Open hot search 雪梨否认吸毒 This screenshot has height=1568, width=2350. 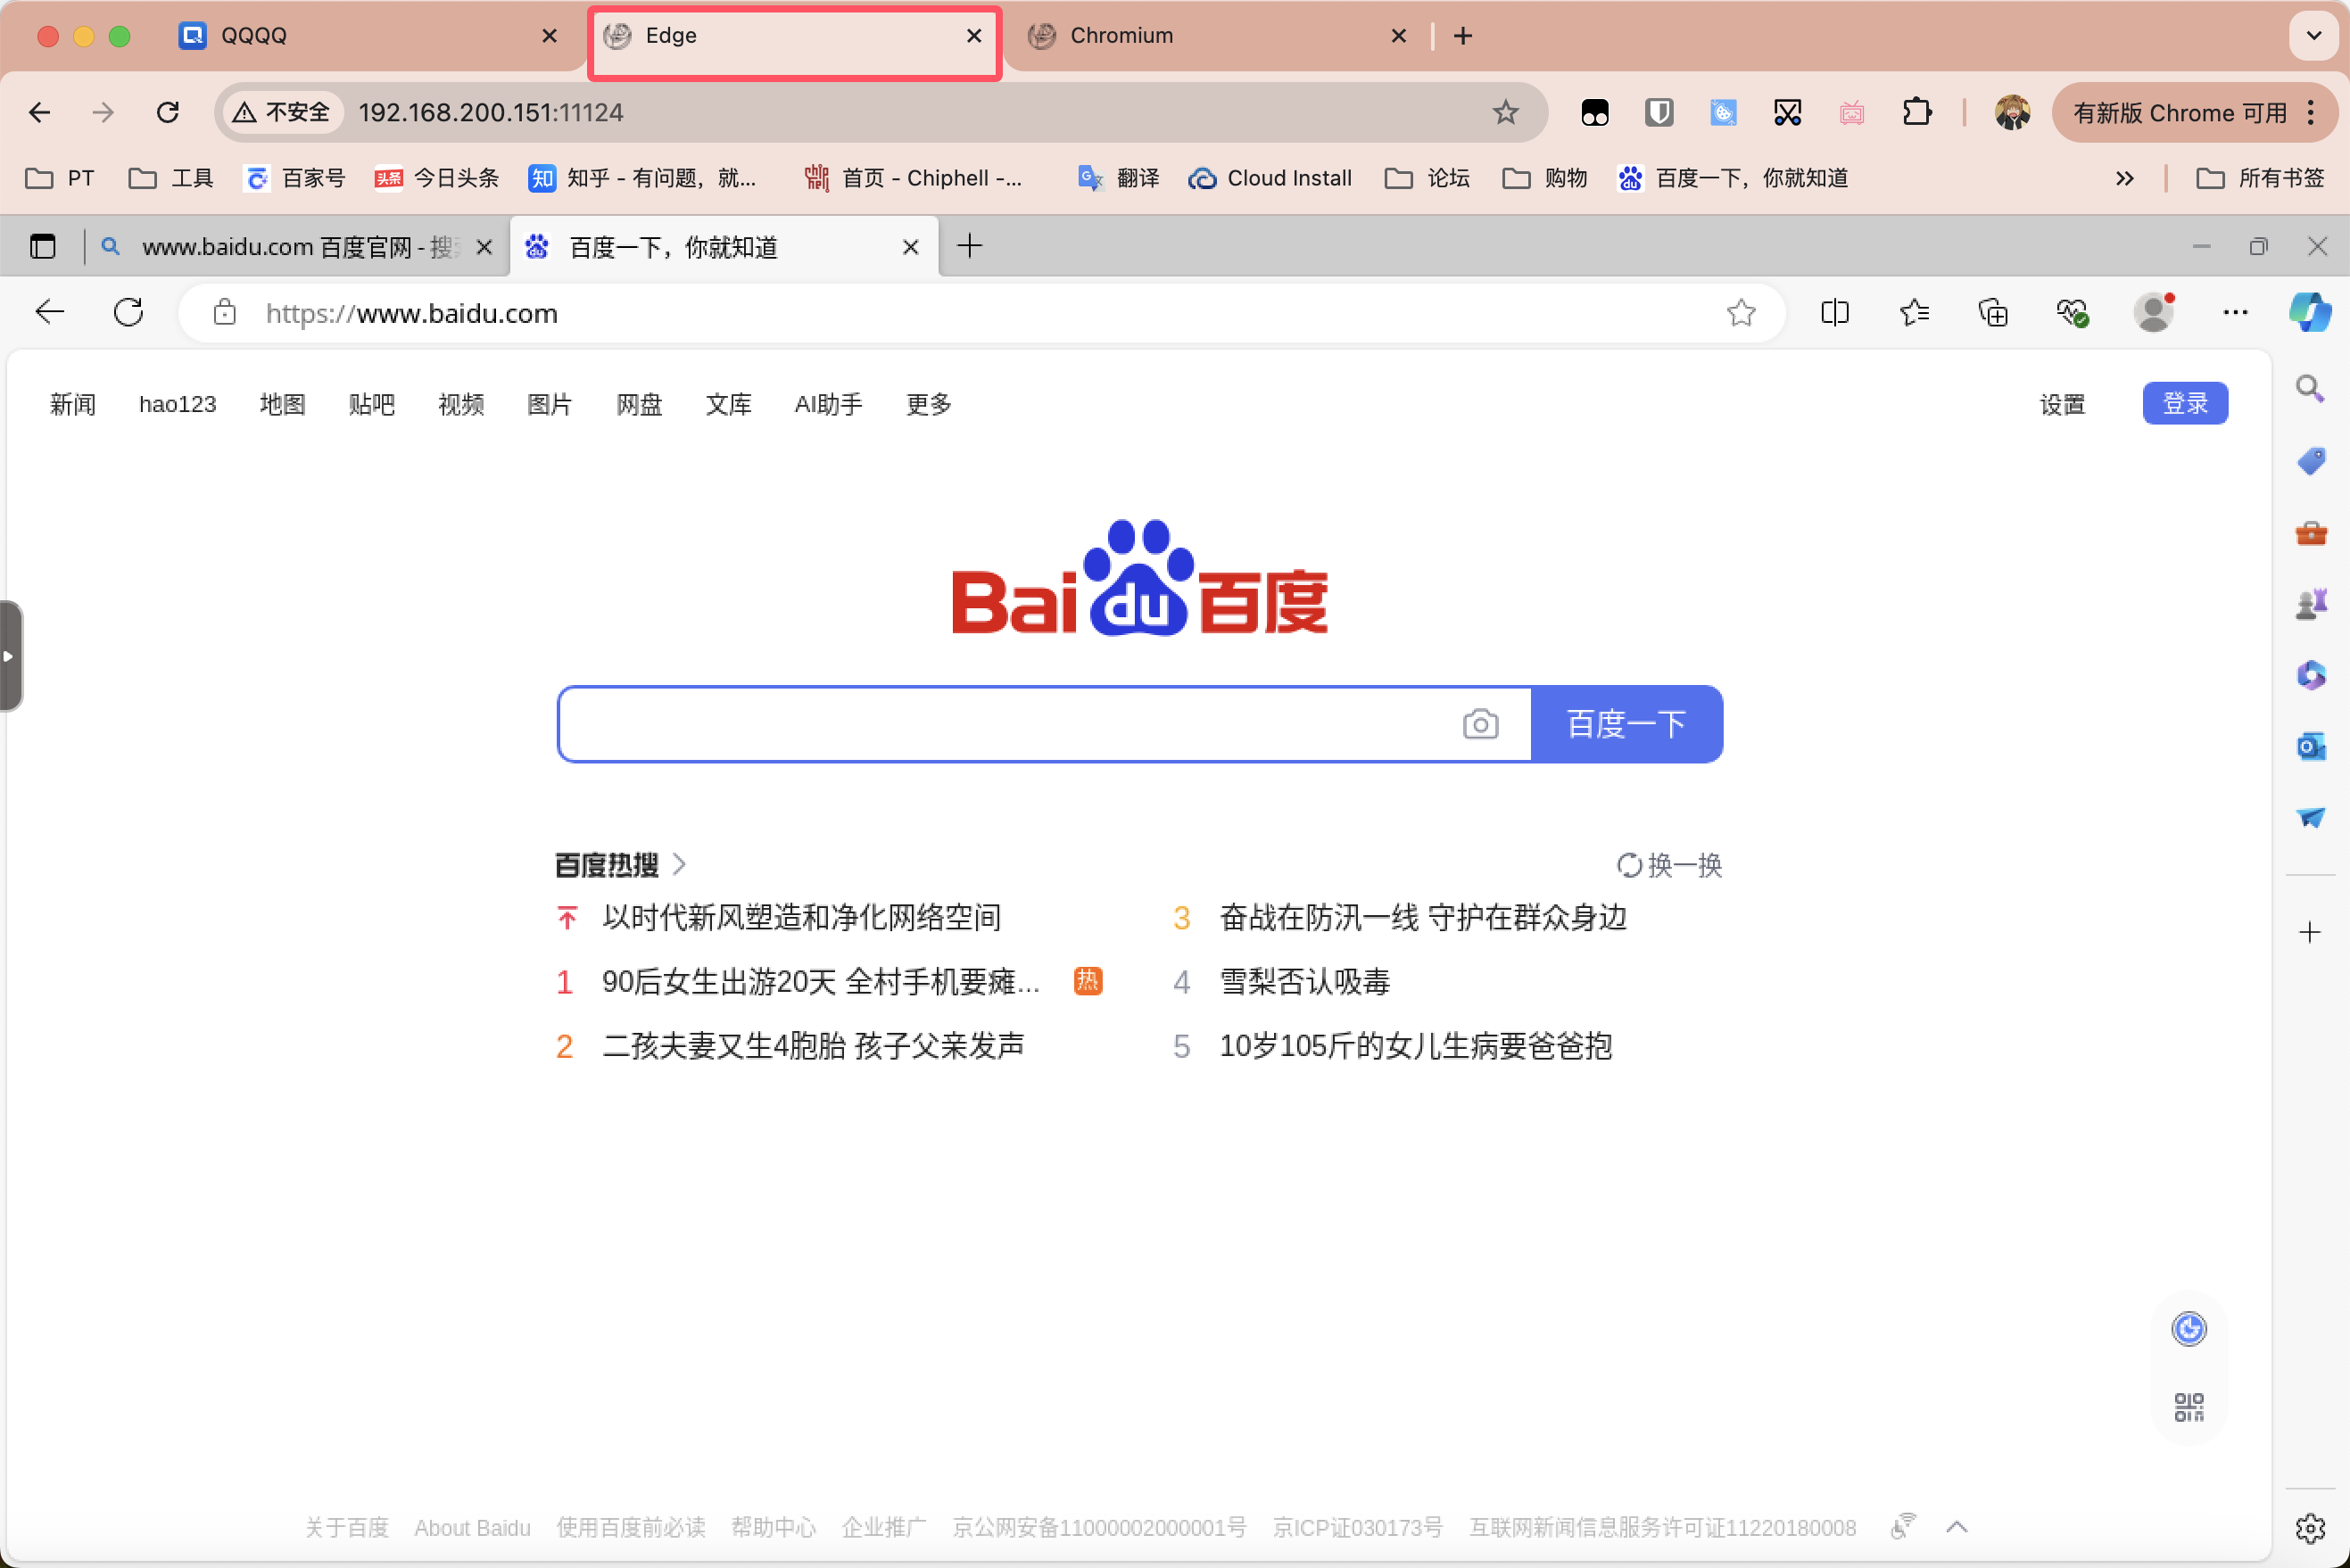1305,982
